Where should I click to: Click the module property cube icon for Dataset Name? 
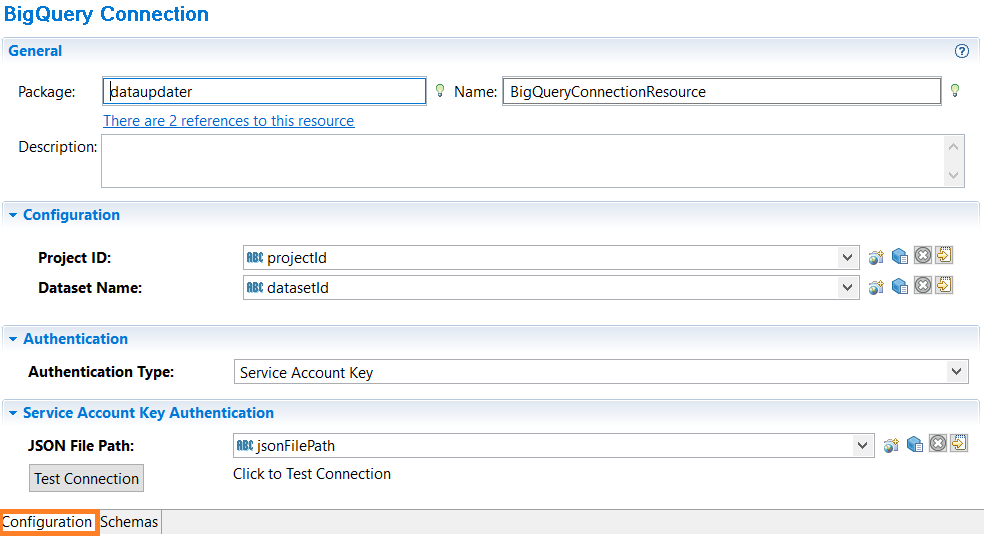point(899,286)
